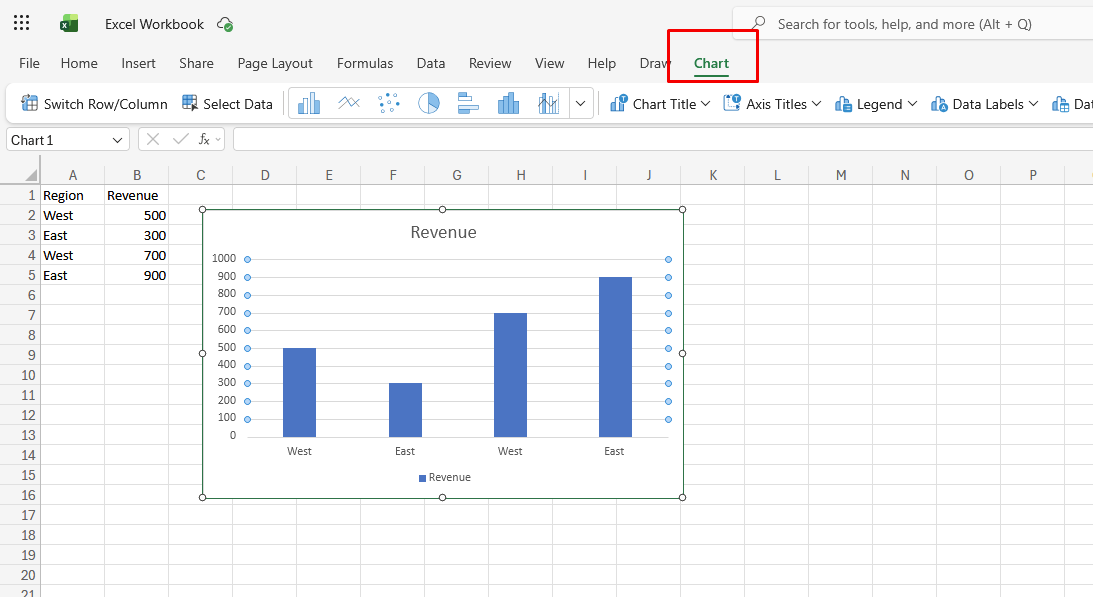This screenshot has width=1093, height=597.
Task: Open the Page Layout tab
Action: 275,63
